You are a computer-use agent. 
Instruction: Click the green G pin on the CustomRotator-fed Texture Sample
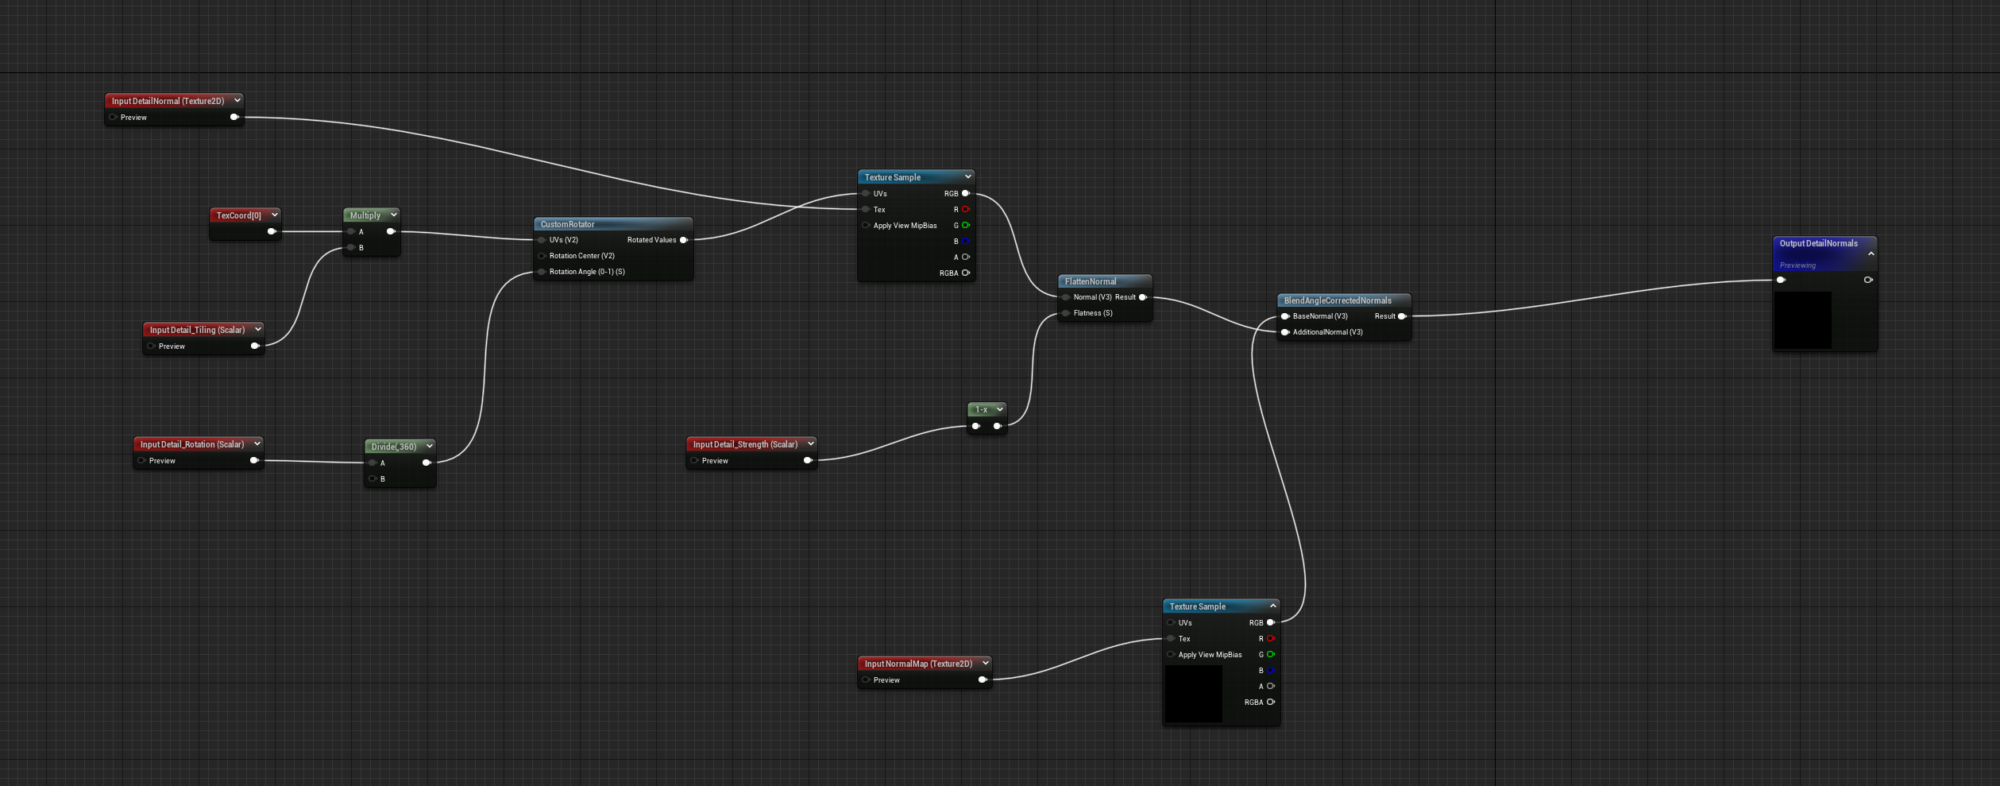coord(966,225)
